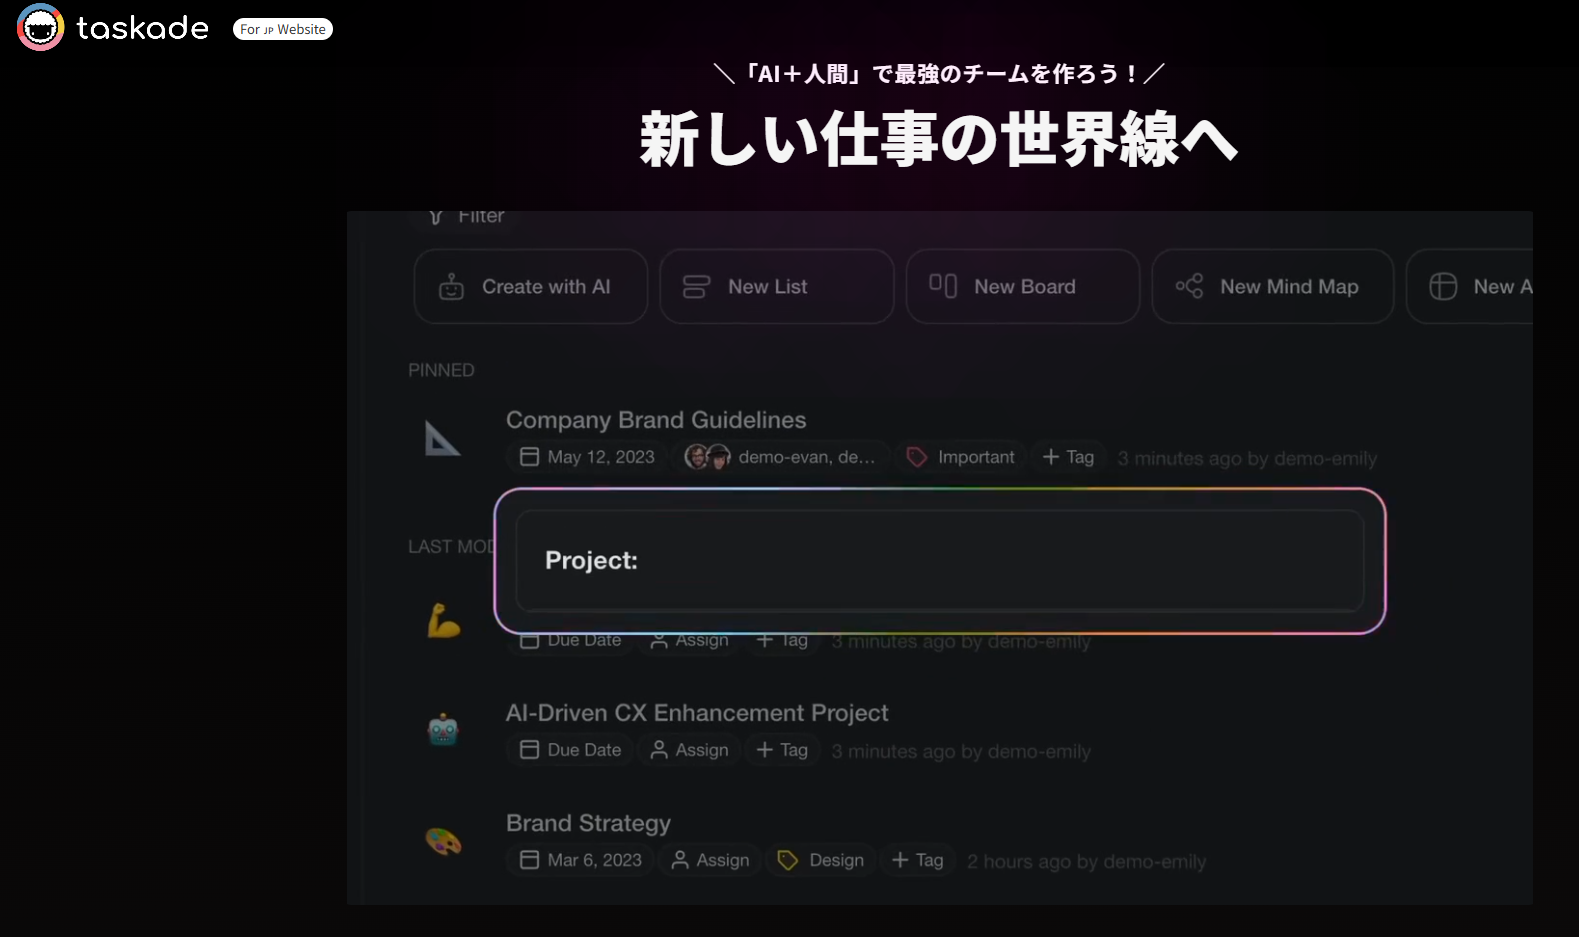The image size is (1579, 937).
Task: Click the New Board icon
Action: (943, 286)
